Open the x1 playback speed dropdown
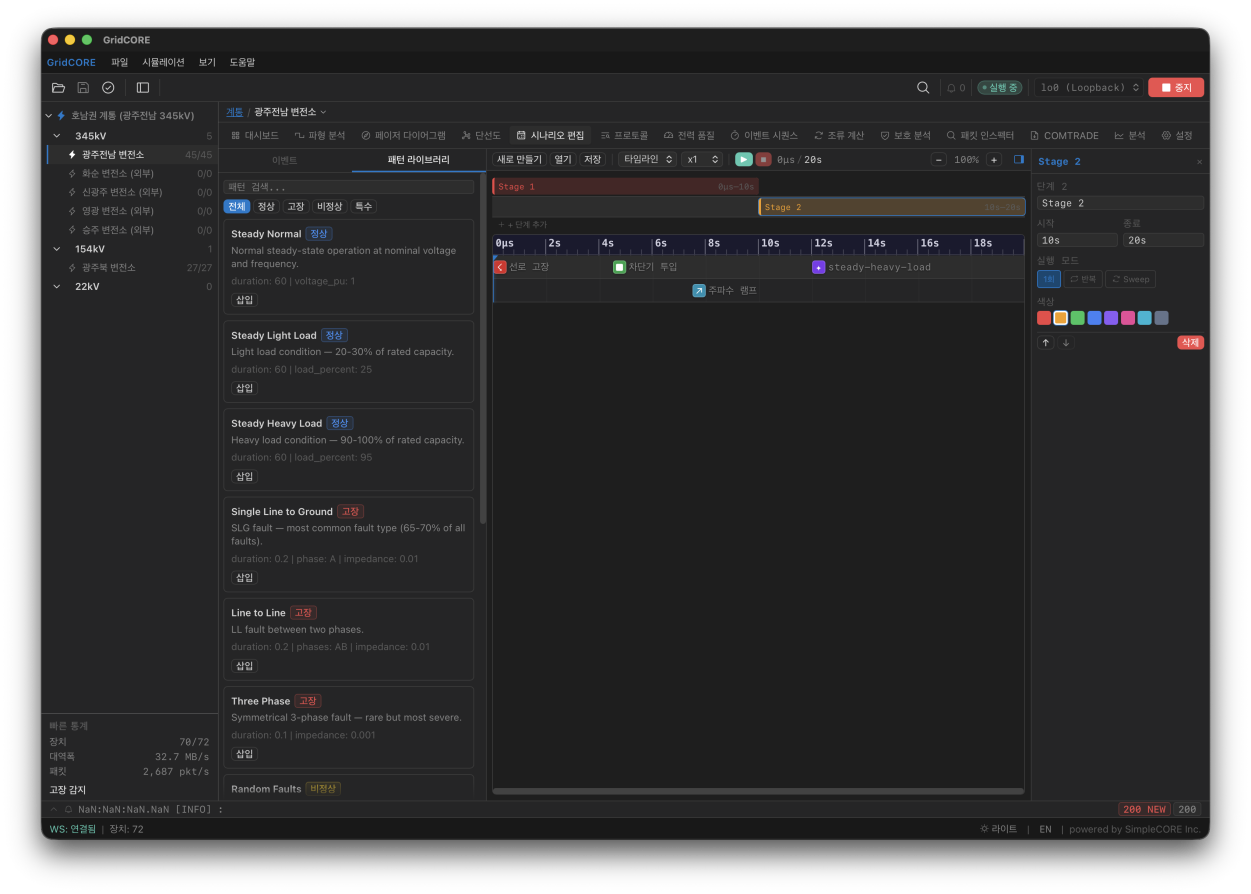Screen dimensions: 1251x894 click(x=702, y=160)
